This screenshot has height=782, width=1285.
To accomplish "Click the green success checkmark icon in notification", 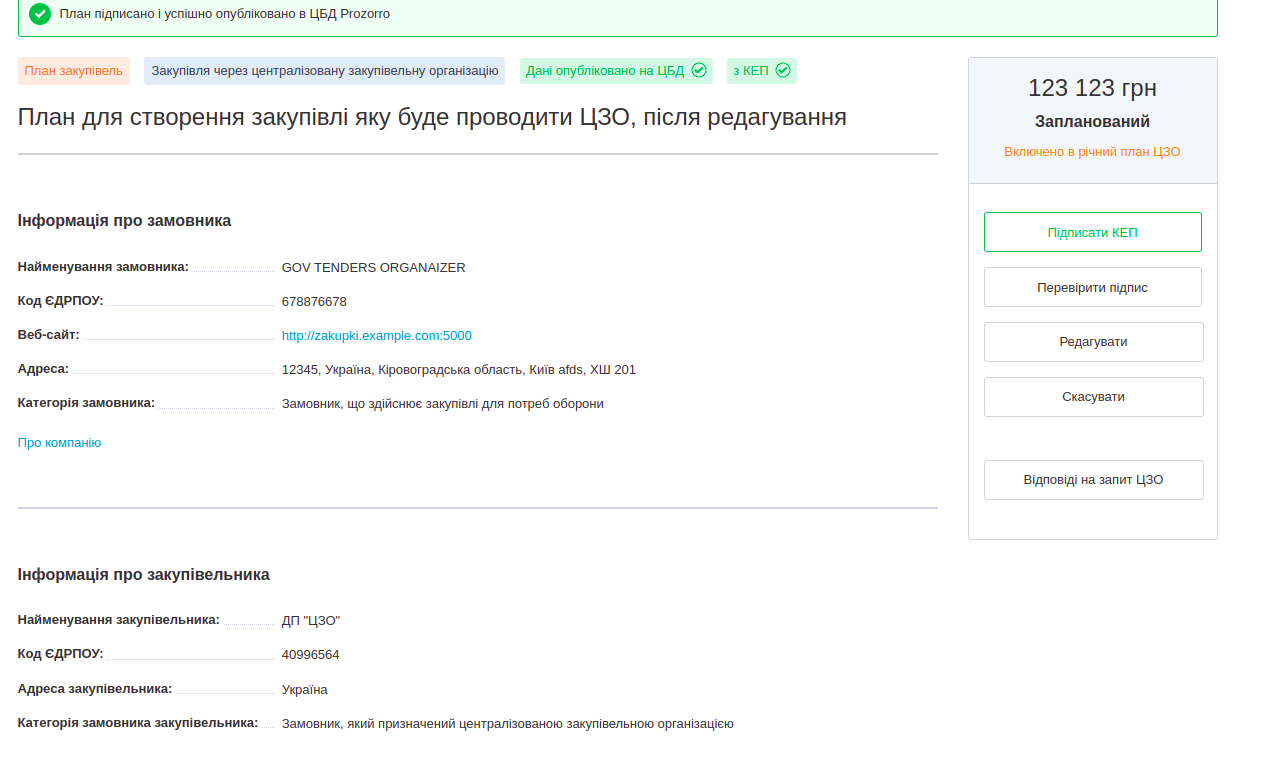I will pyautogui.click(x=40, y=14).
